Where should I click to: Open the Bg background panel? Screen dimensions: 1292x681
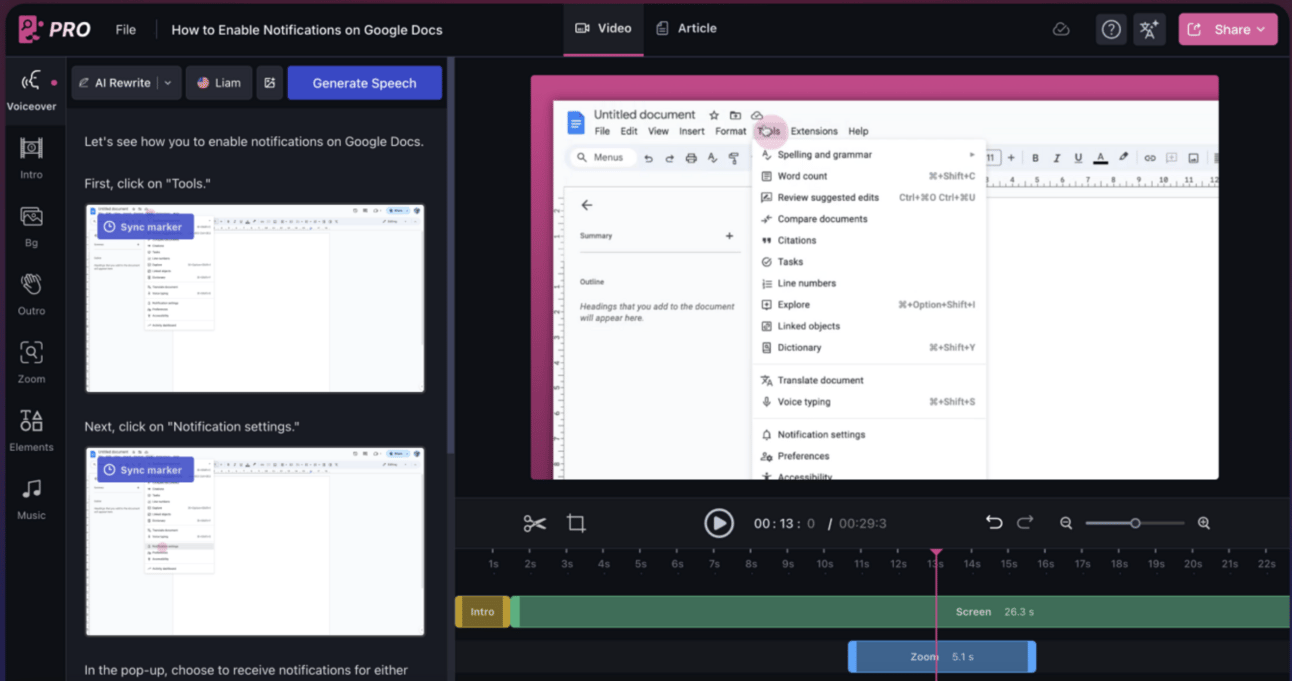pyautogui.click(x=31, y=225)
